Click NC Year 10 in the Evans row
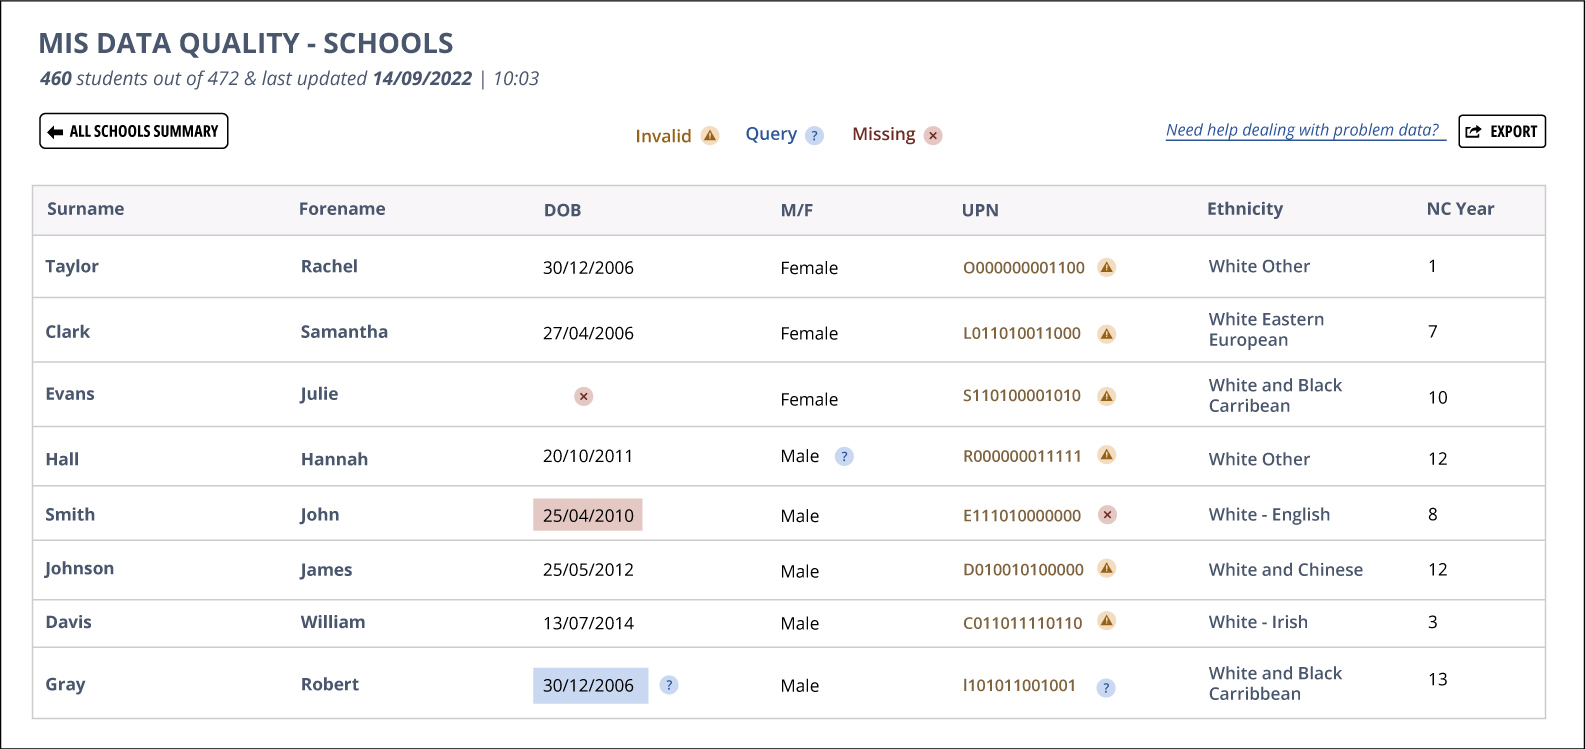The height and width of the screenshot is (749, 1585). (x=1438, y=398)
